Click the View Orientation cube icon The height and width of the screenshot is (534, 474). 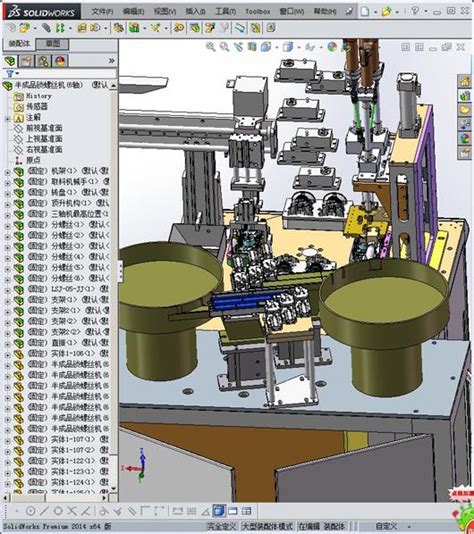(x=266, y=47)
